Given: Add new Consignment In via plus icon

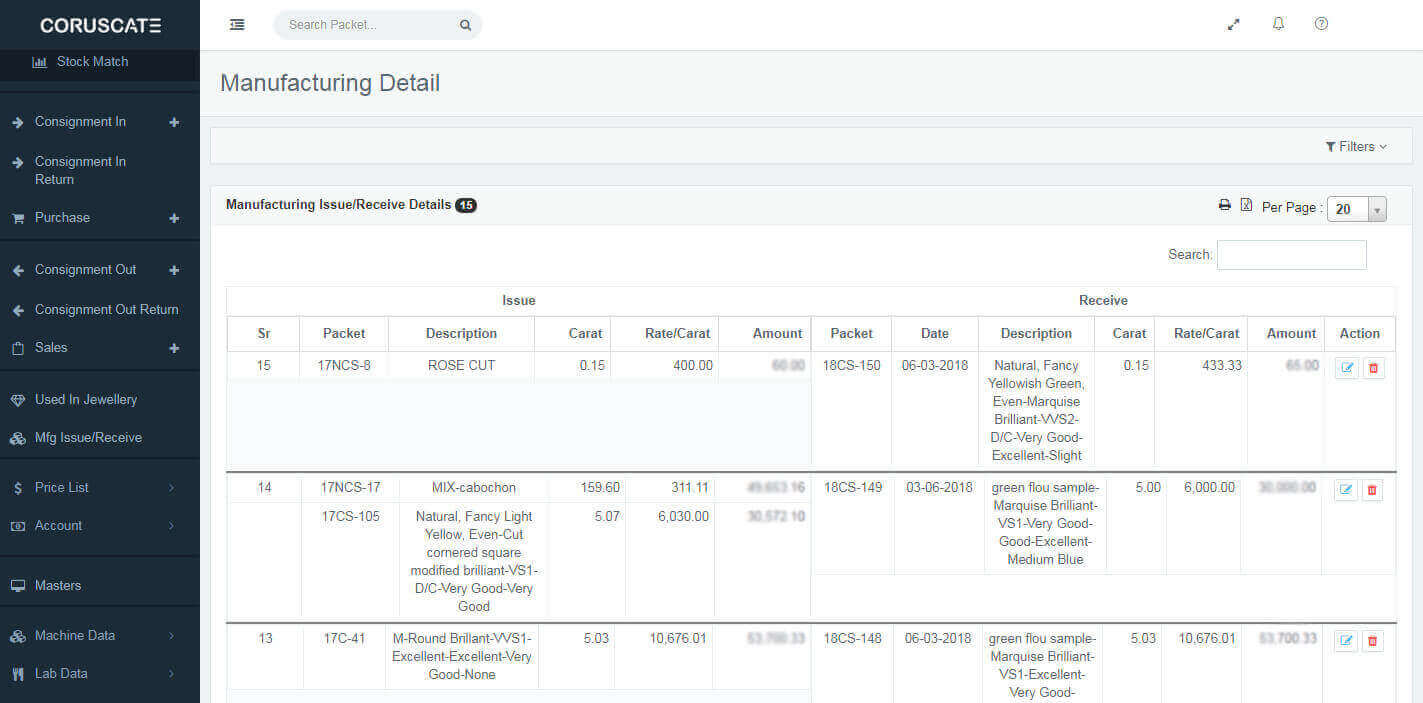Looking at the screenshot, I should click(174, 122).
